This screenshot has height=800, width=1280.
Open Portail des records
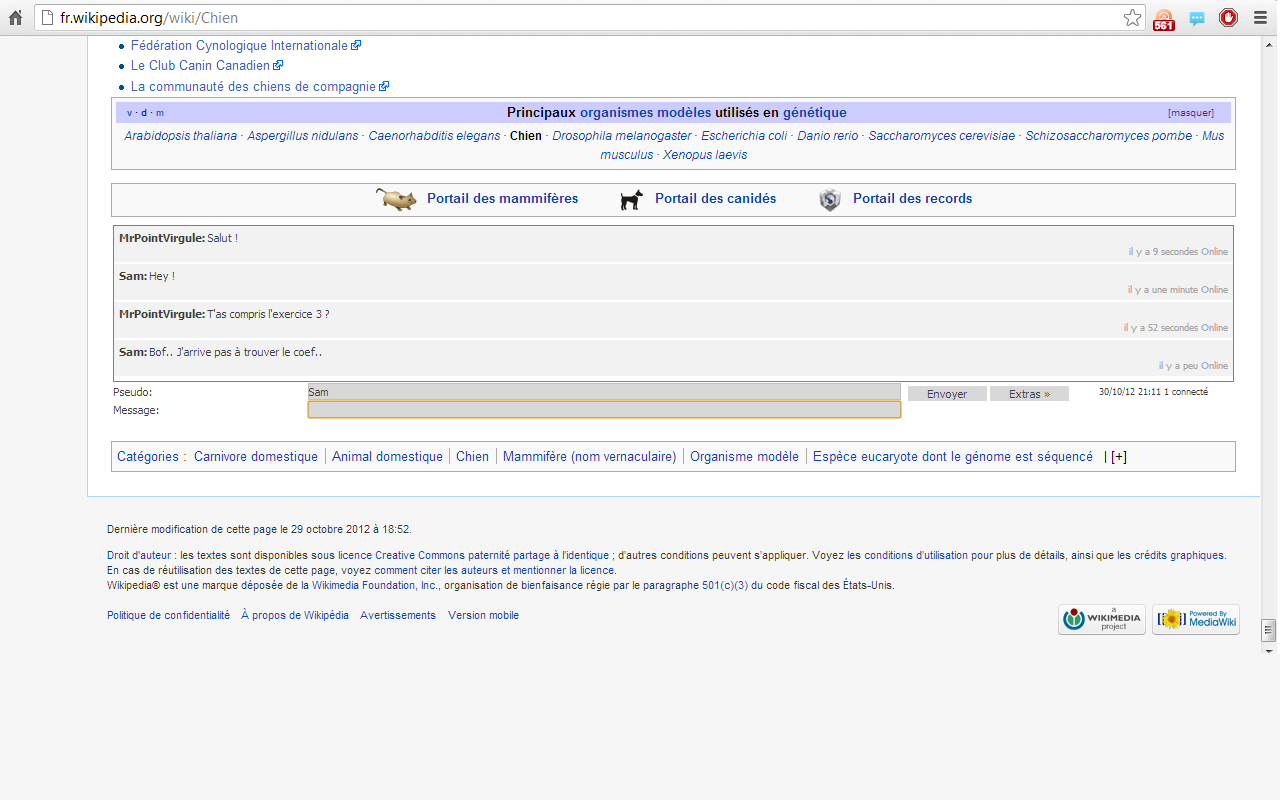coord(913,199)
